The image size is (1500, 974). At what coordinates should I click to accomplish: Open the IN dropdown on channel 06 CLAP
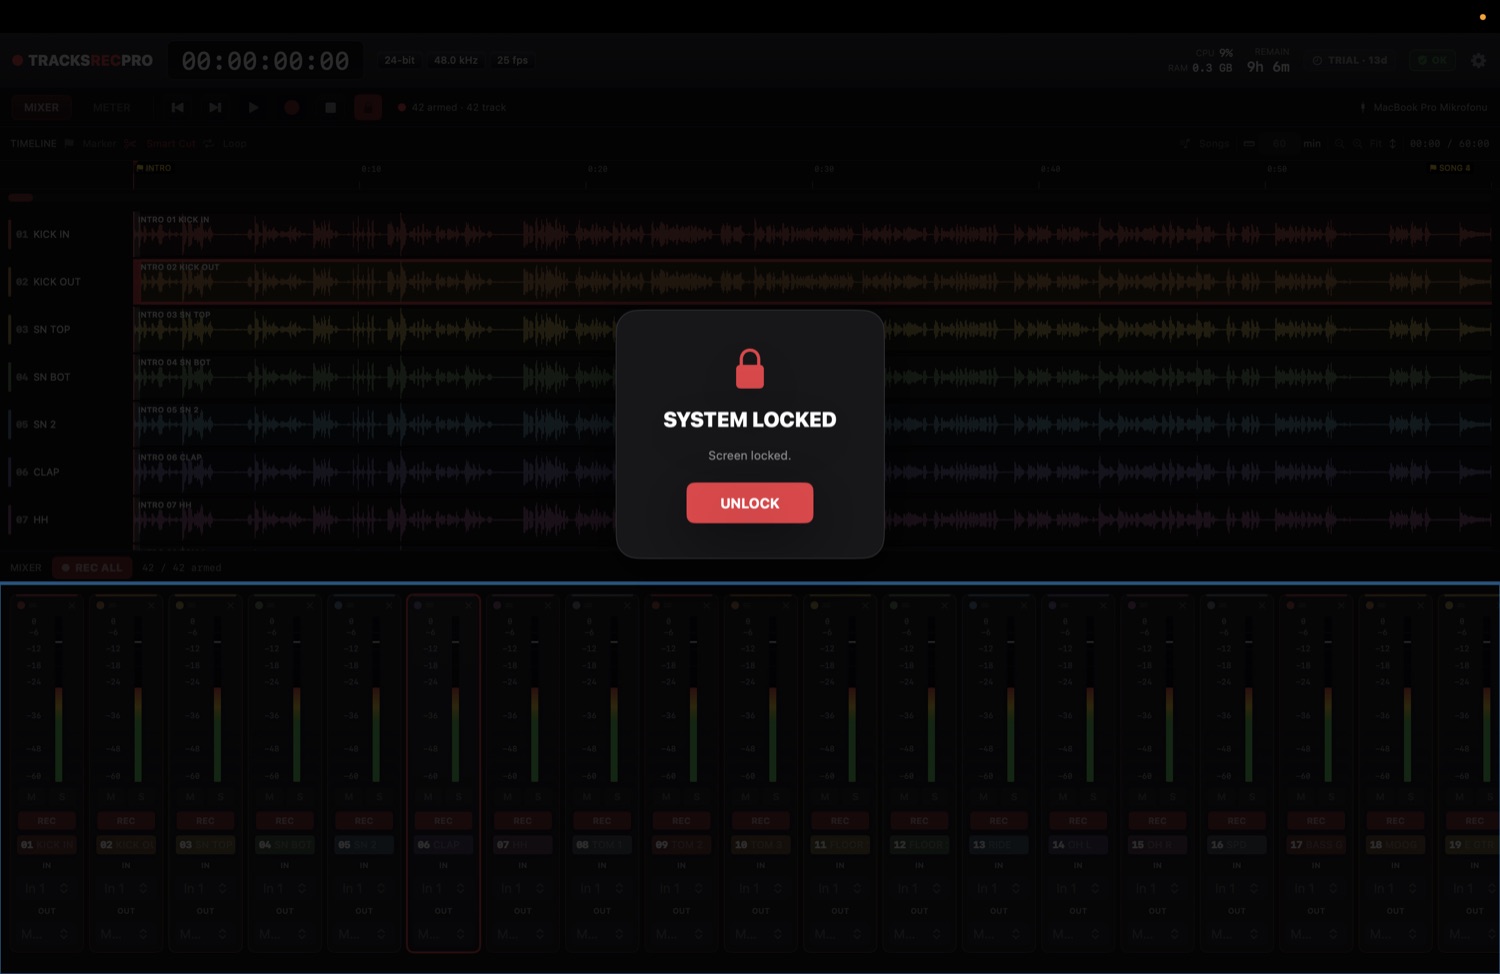[443, 888]
